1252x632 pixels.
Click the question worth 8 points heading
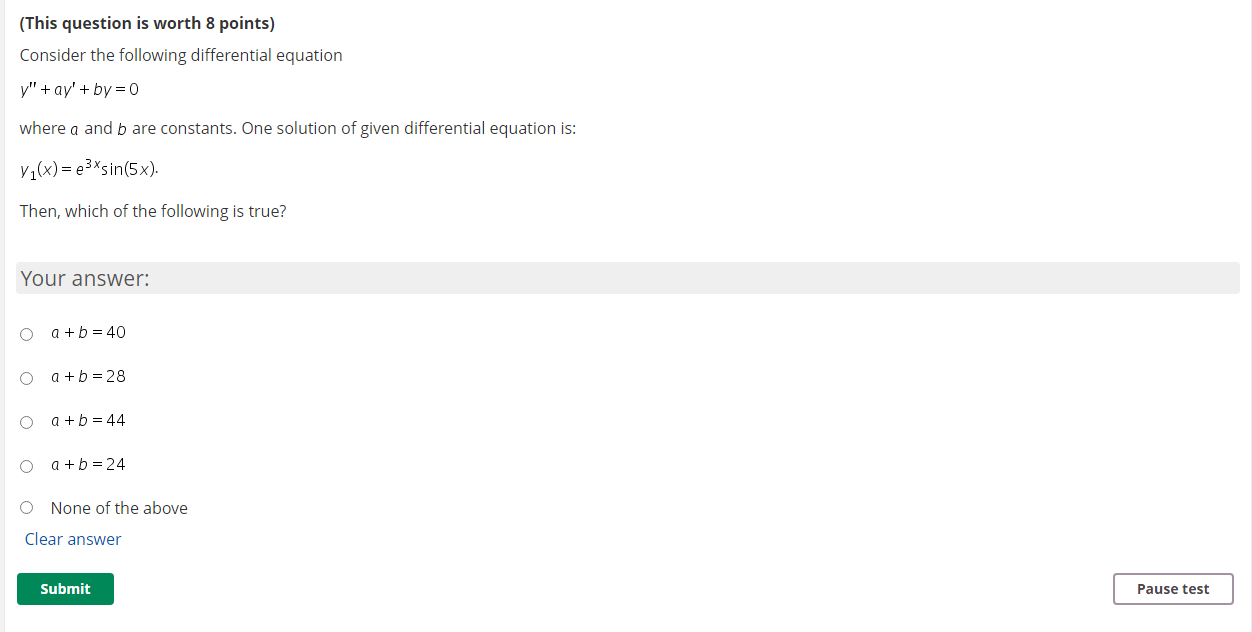coord(147,22)
